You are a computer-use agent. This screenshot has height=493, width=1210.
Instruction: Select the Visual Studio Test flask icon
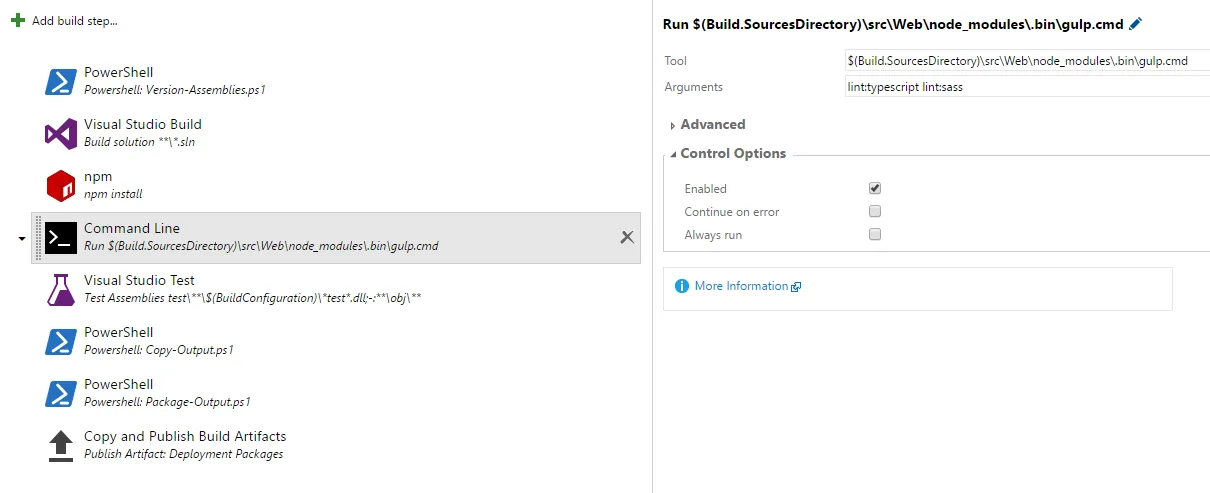[61, 290]
